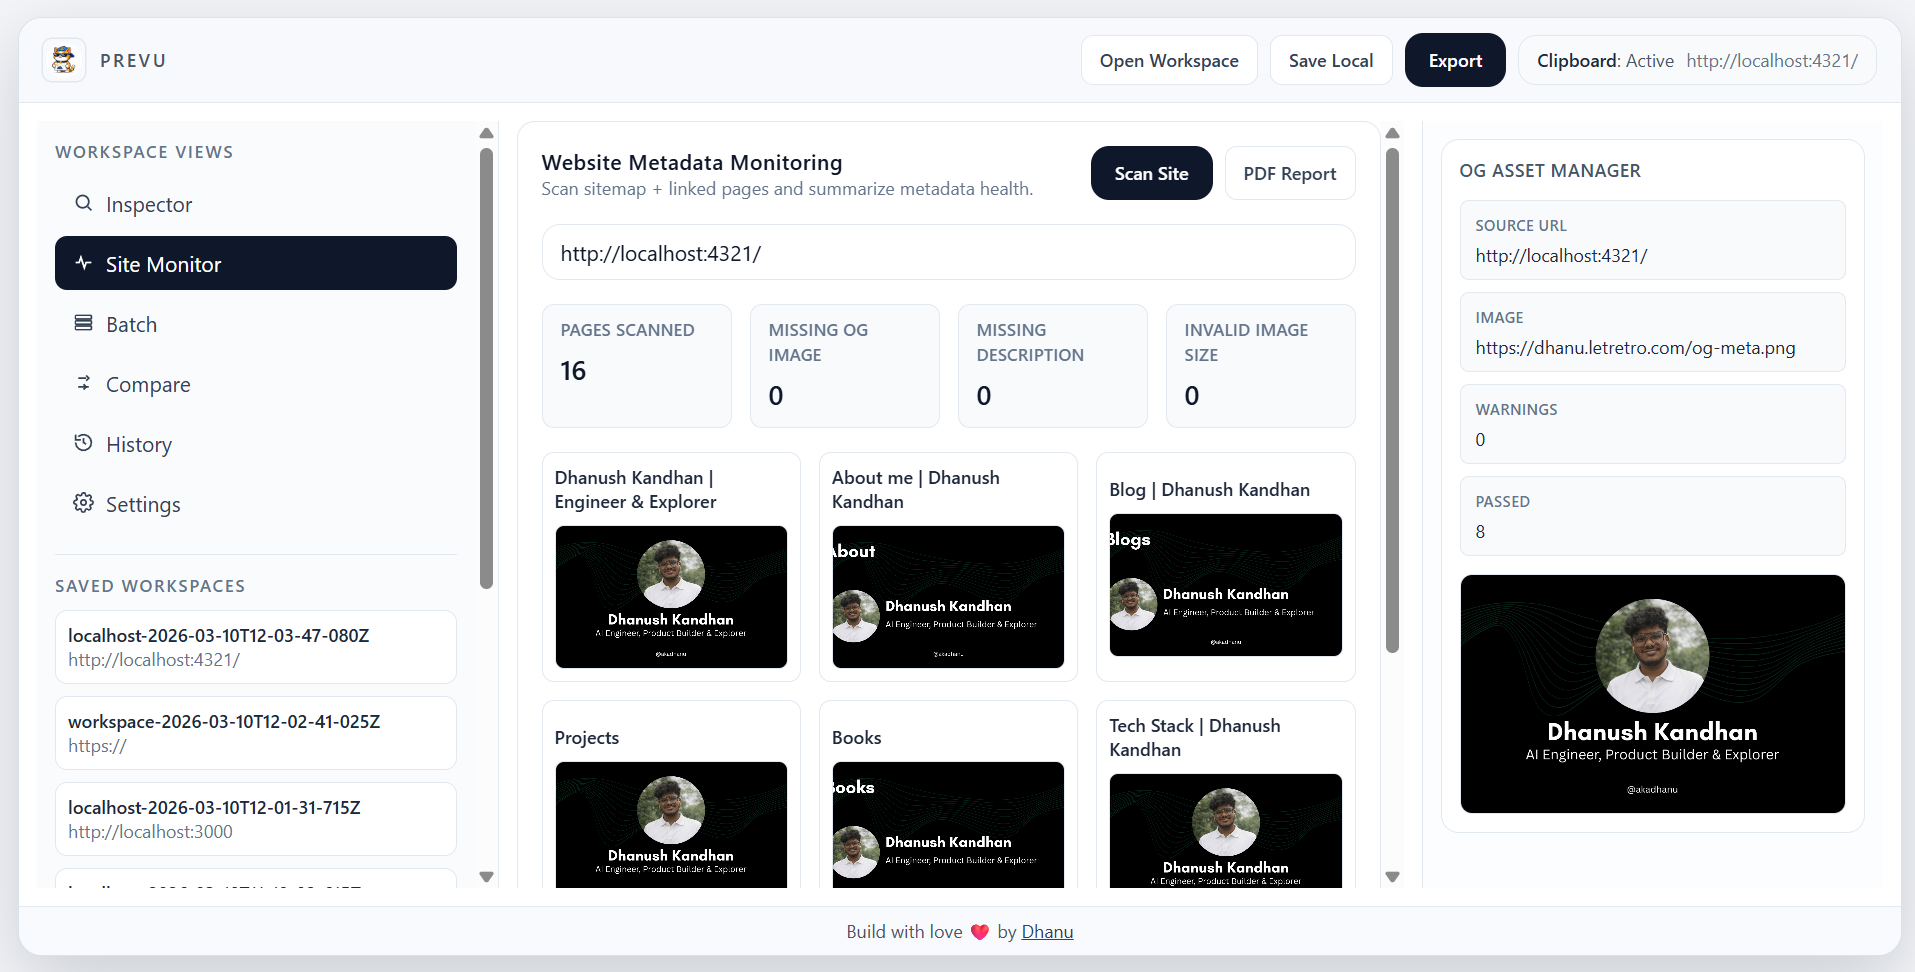The image size is (1915, 972).
Task: Open saved workspace workspace-2026-03-10T12-02-41-025Z
Action: (256, 733)
